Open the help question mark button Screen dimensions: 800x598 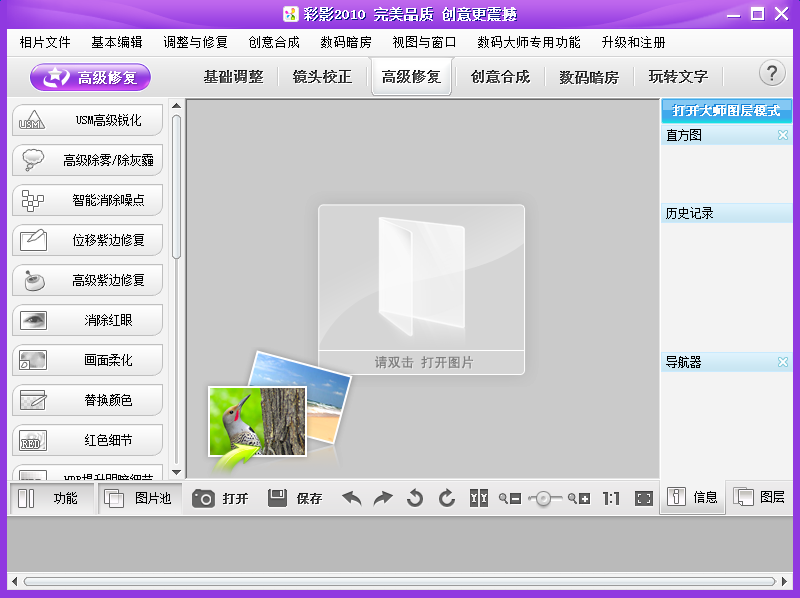click(x=772, y=73)
